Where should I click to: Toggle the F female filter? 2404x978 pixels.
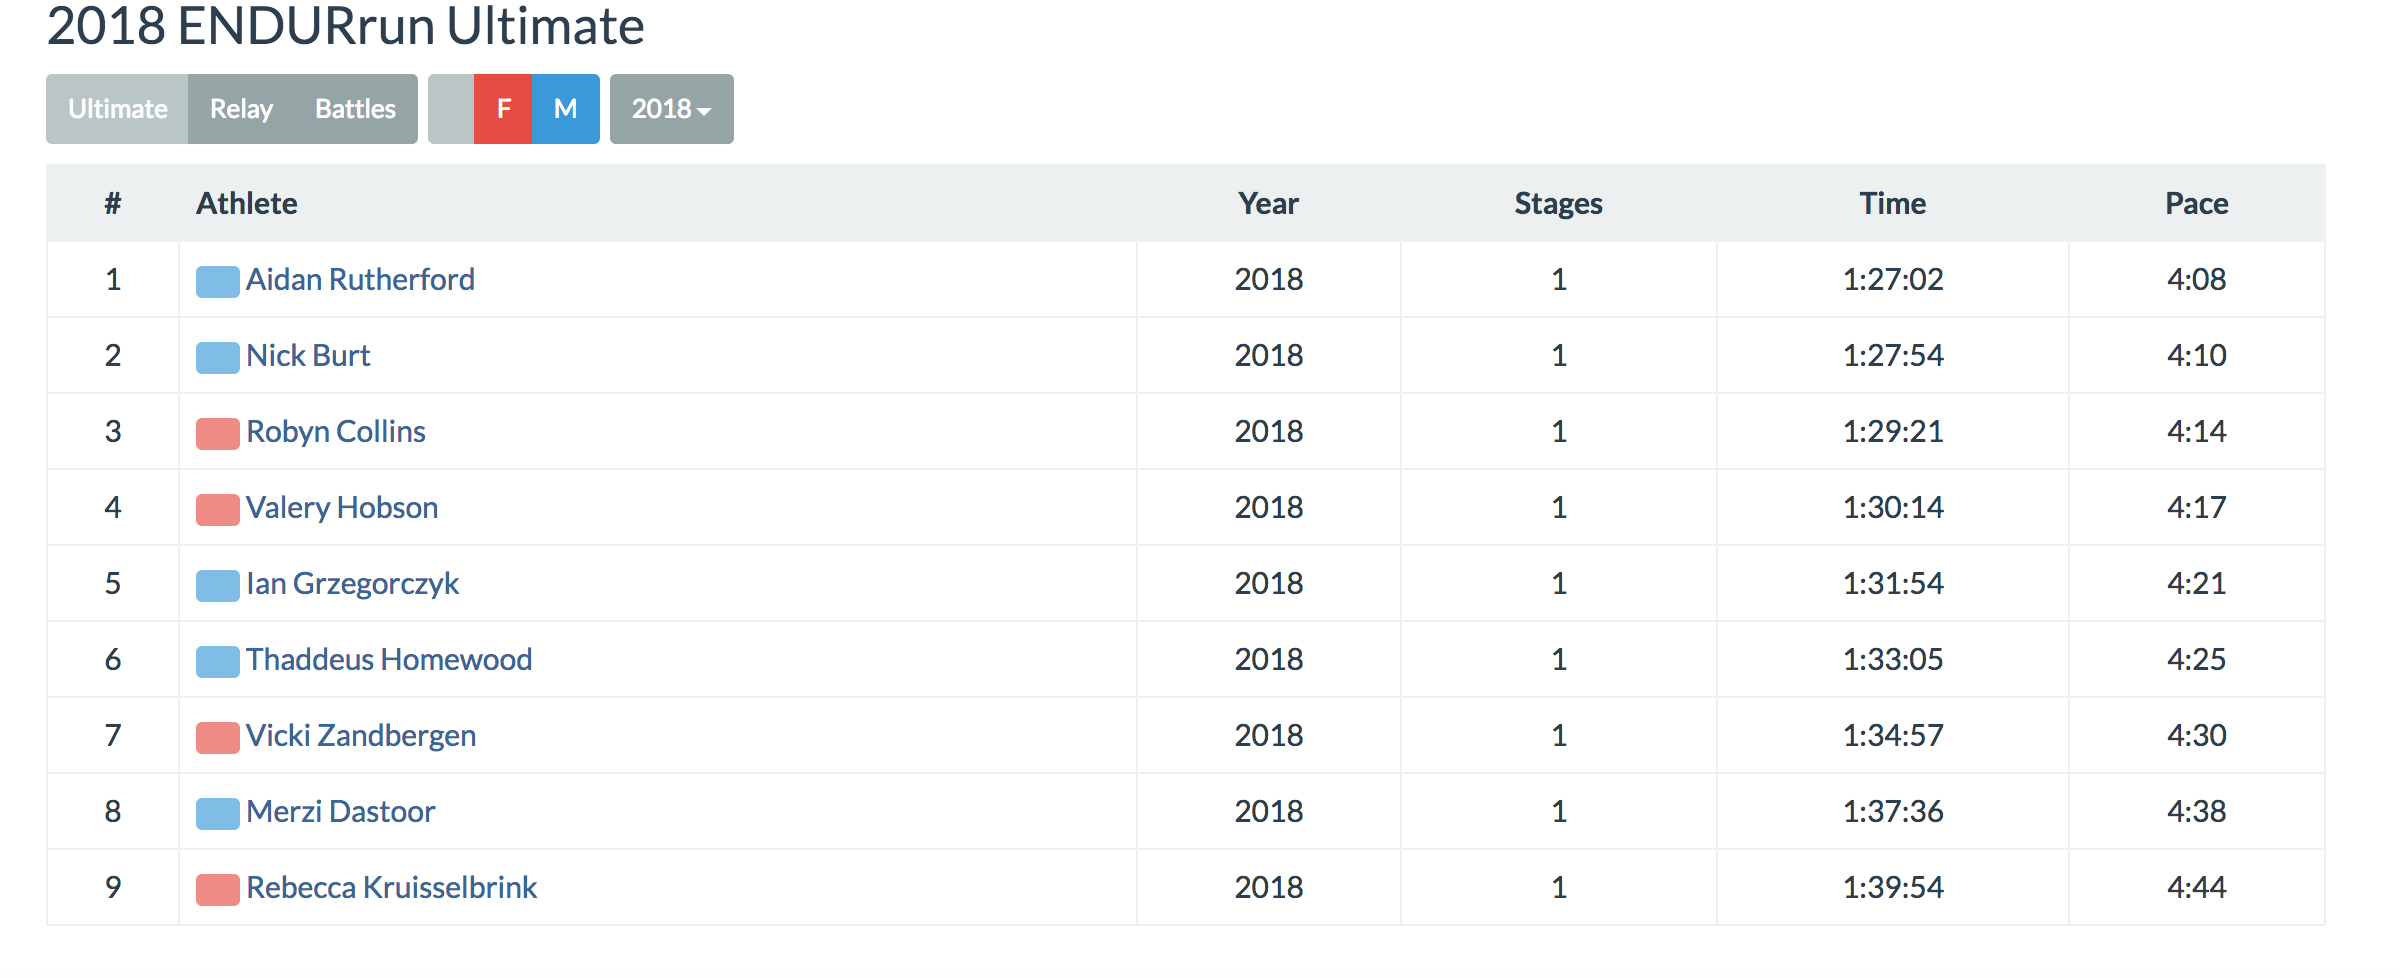tap(503, 109)
